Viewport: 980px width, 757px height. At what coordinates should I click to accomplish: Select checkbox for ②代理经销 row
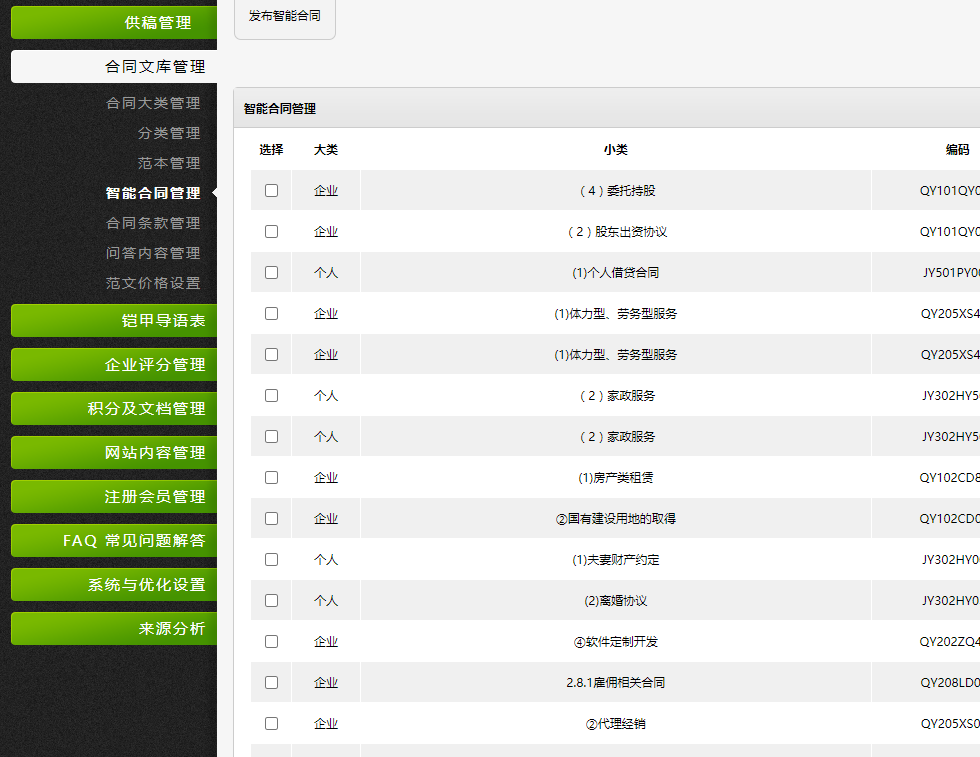[x=271, y=723]
